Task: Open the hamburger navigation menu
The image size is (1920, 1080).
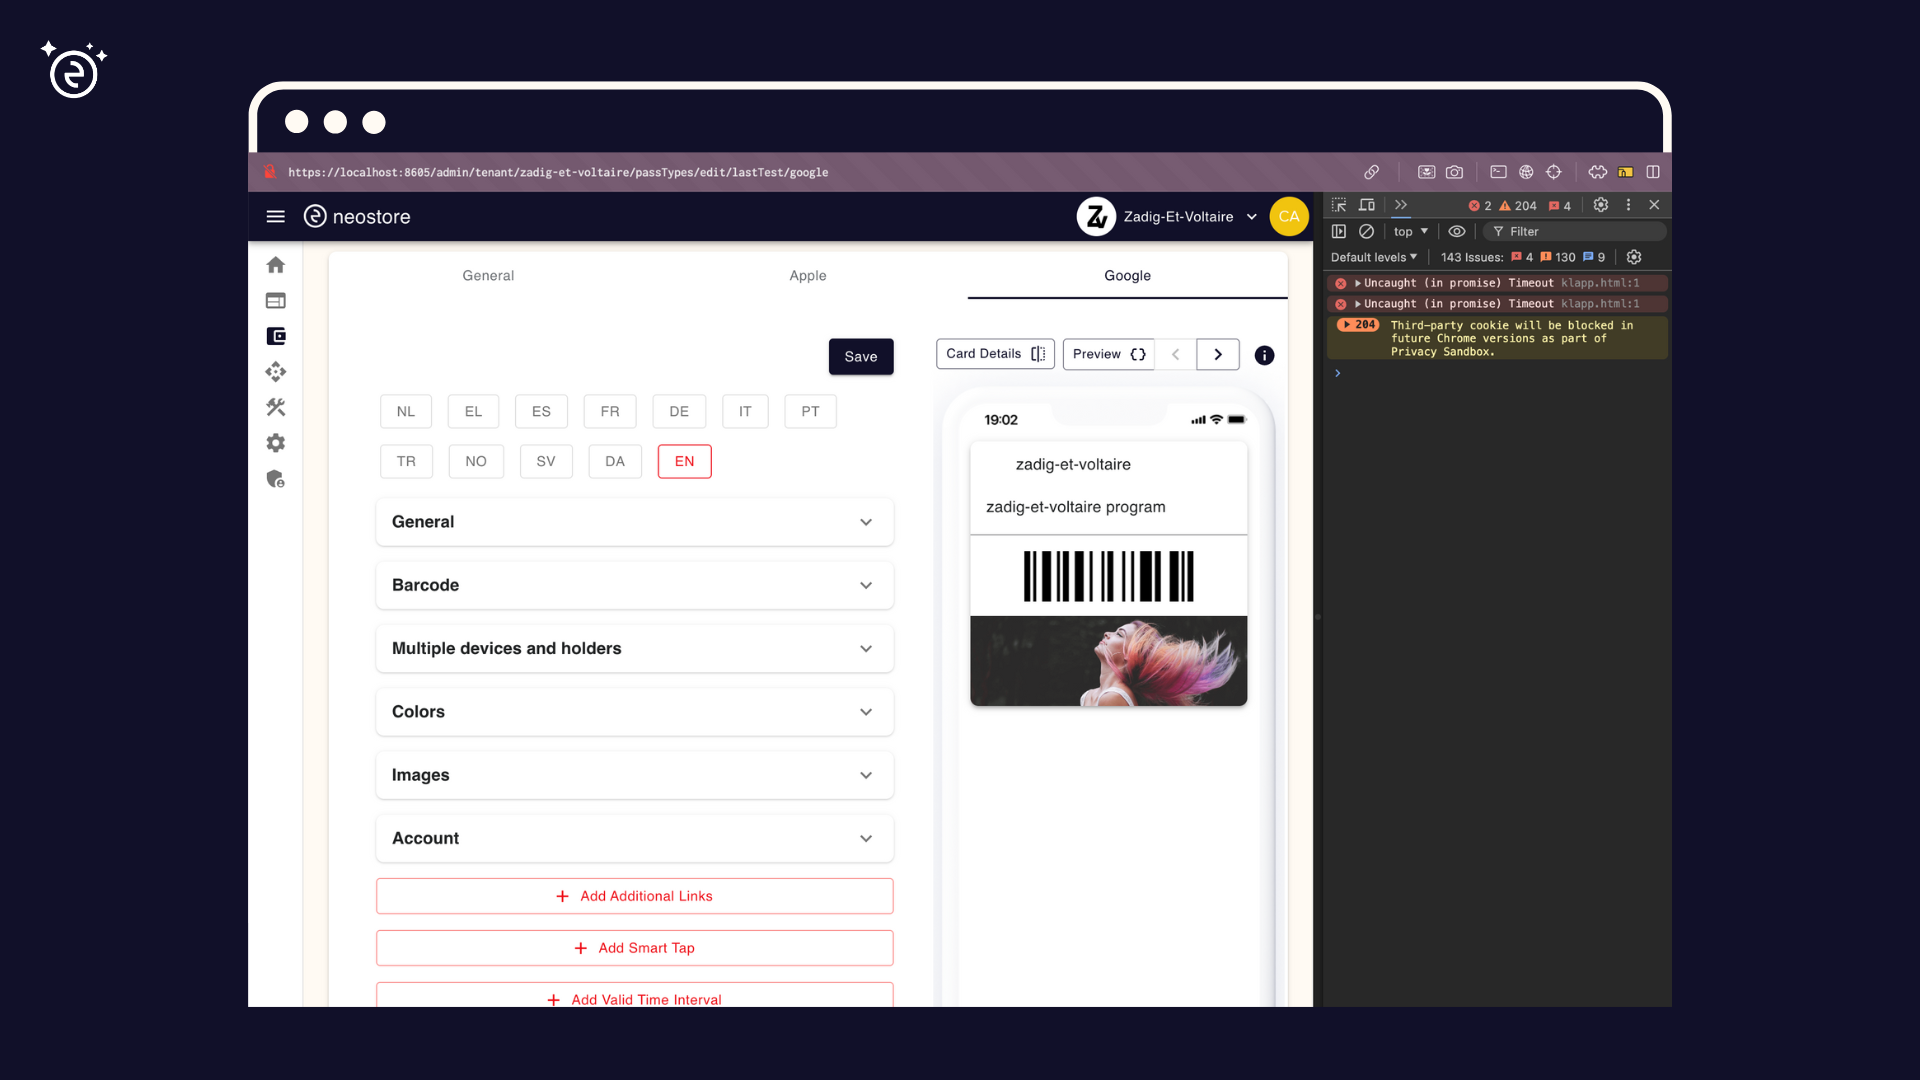Action: [x=276, y=216]
